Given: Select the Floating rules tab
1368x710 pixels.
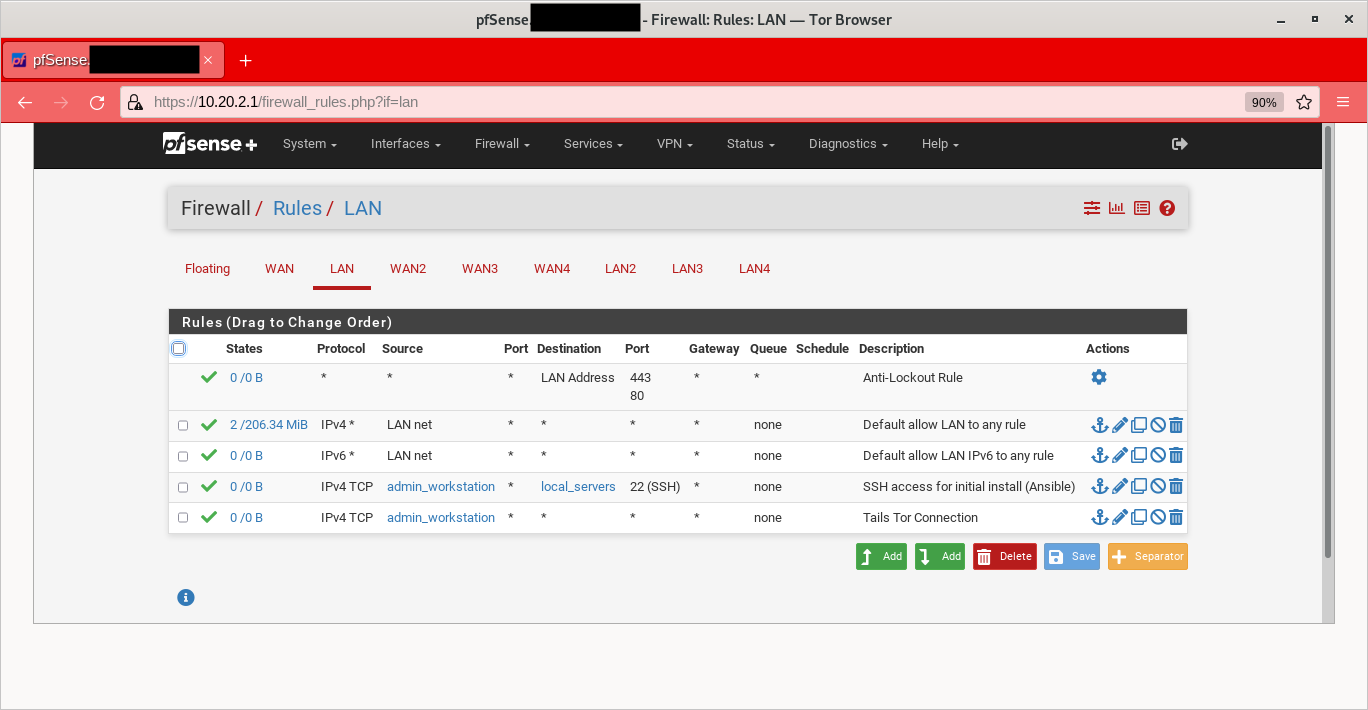Looking at the screenshot, I should tap(207, 268).
